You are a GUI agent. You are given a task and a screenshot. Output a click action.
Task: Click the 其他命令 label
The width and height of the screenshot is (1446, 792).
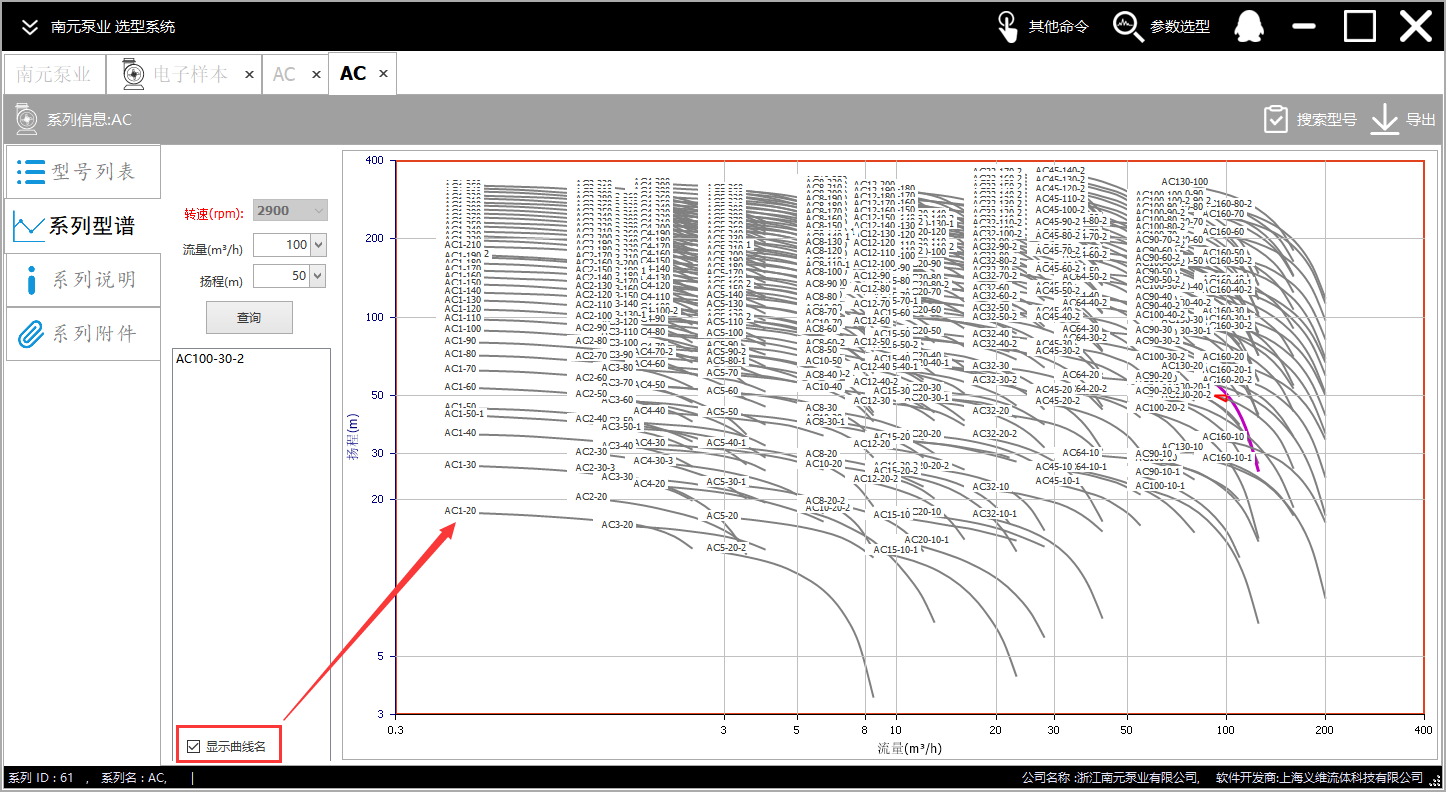click(x=1058, y=26)
